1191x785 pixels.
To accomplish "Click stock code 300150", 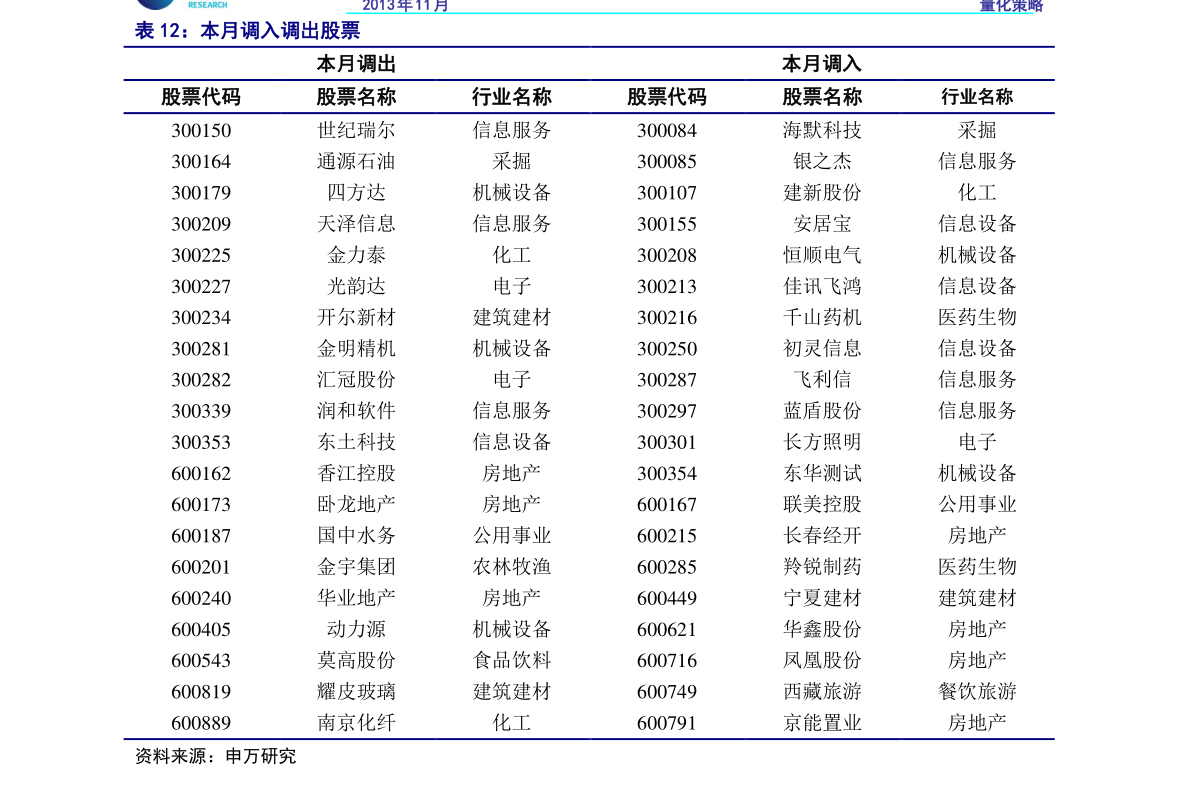I will (x=201, y=131).
